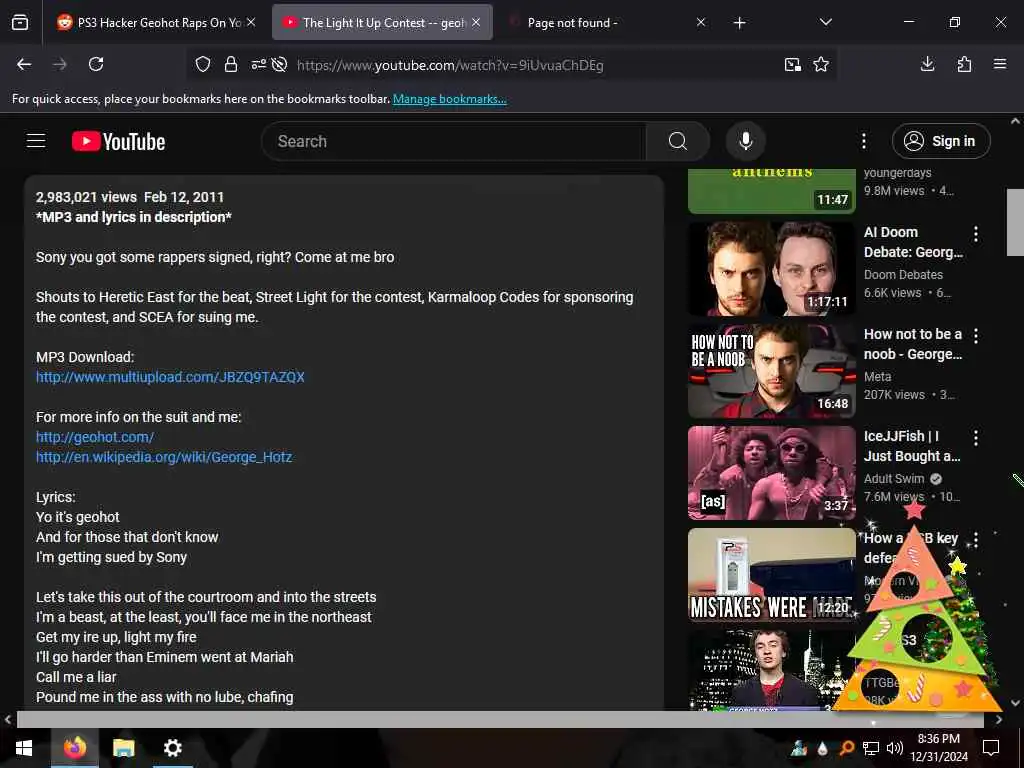Screen dimensions: 1024x768
Task: Open picture-in-picture from address bar
Action: 793,64
